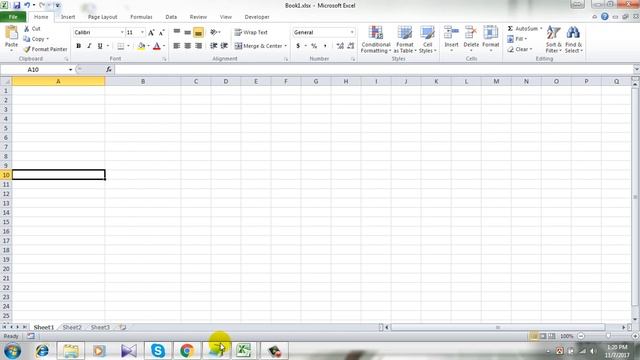This screenshot has width=640, height=360.
Task: Switch to Sheet3 tab
Action: click(x=100, y=327)
